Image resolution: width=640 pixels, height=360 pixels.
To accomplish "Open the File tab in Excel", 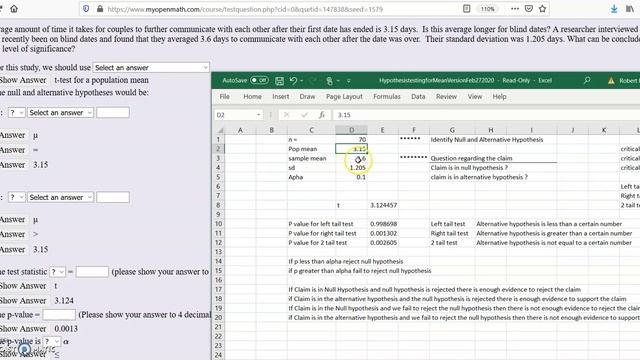I will 224,97.
